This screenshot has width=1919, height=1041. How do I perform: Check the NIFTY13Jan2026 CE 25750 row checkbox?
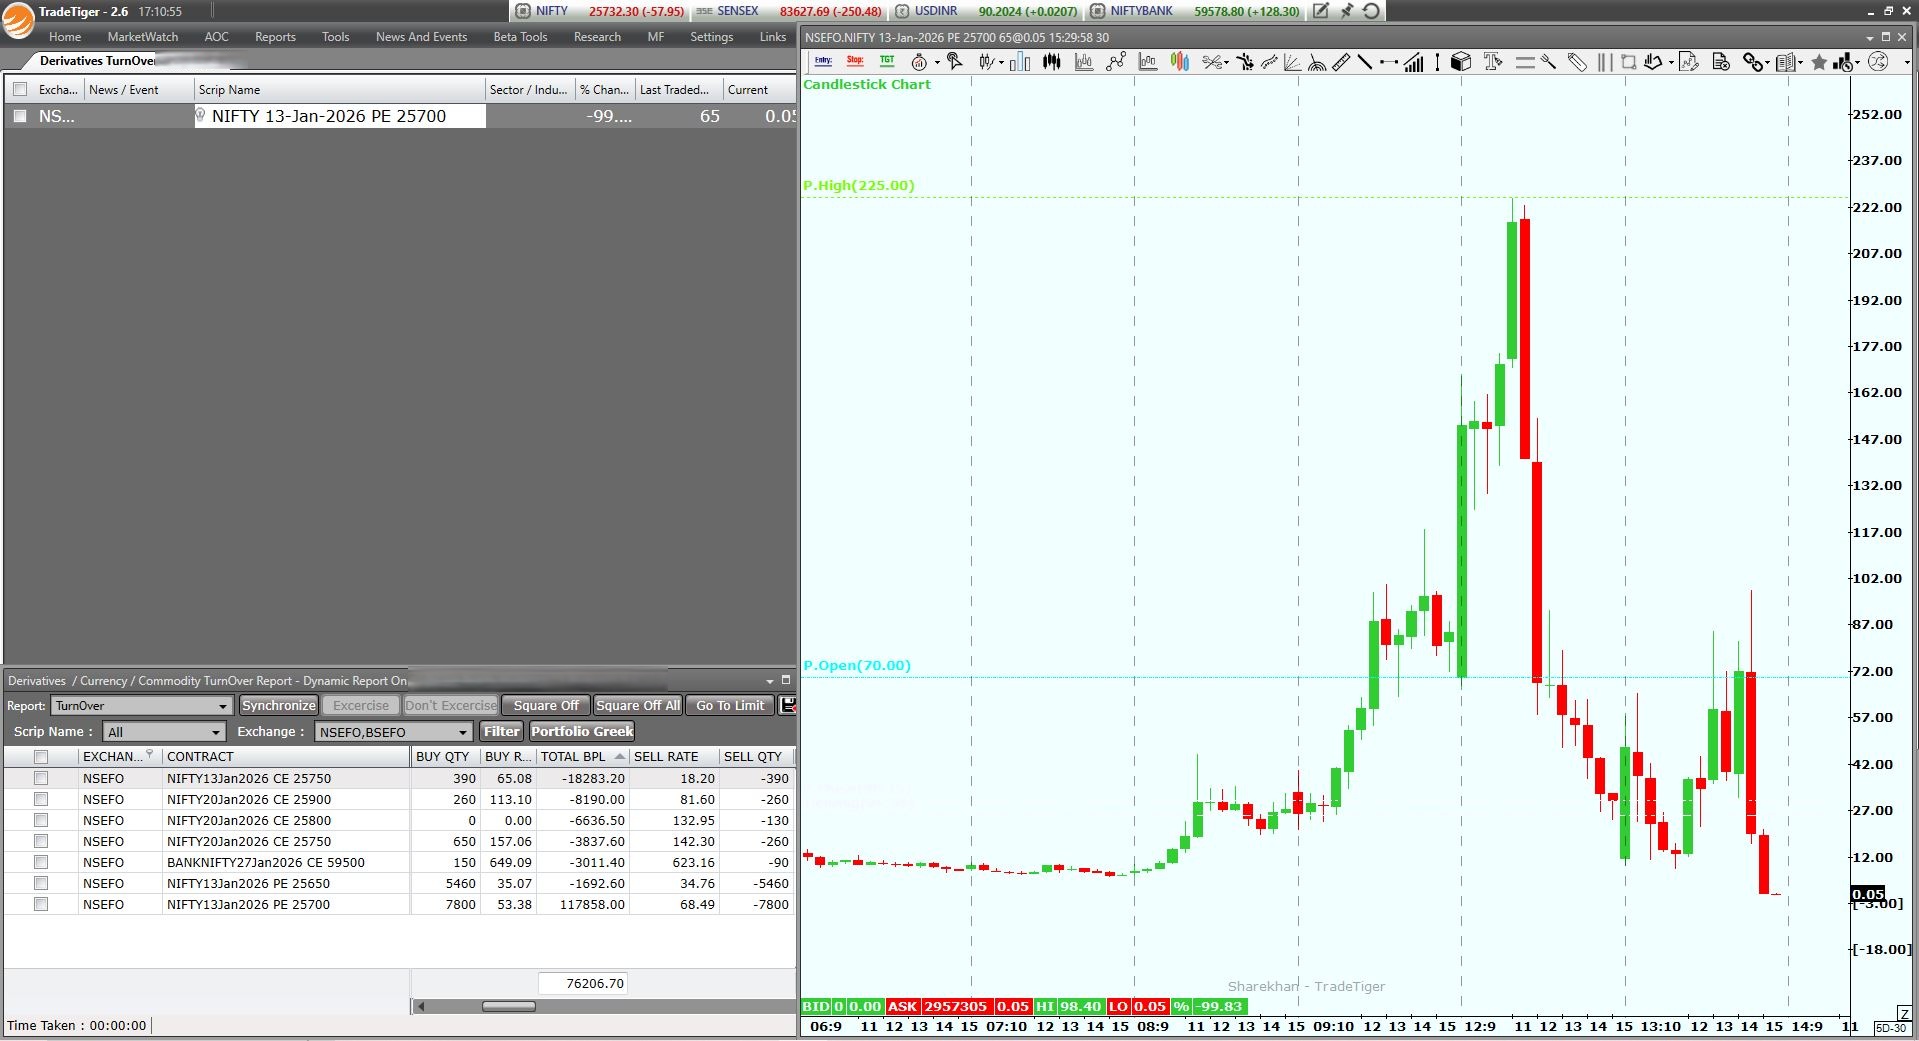[41, 778]
